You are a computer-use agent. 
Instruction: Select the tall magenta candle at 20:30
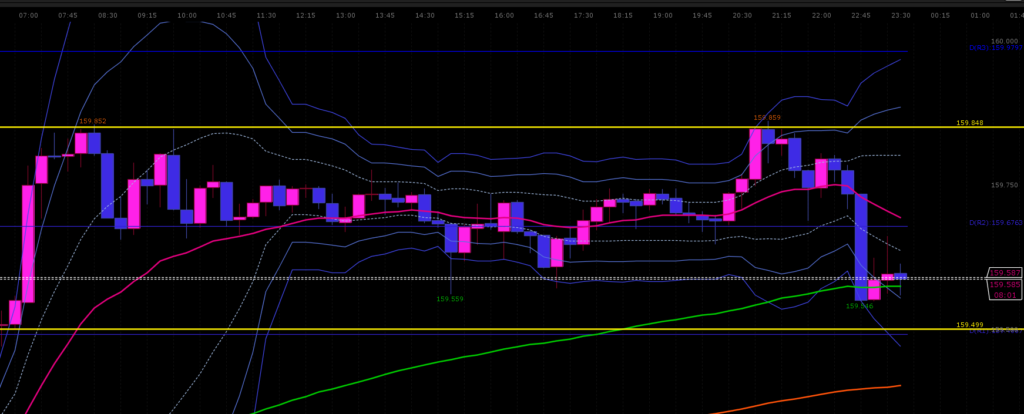(x=755, y=153)
